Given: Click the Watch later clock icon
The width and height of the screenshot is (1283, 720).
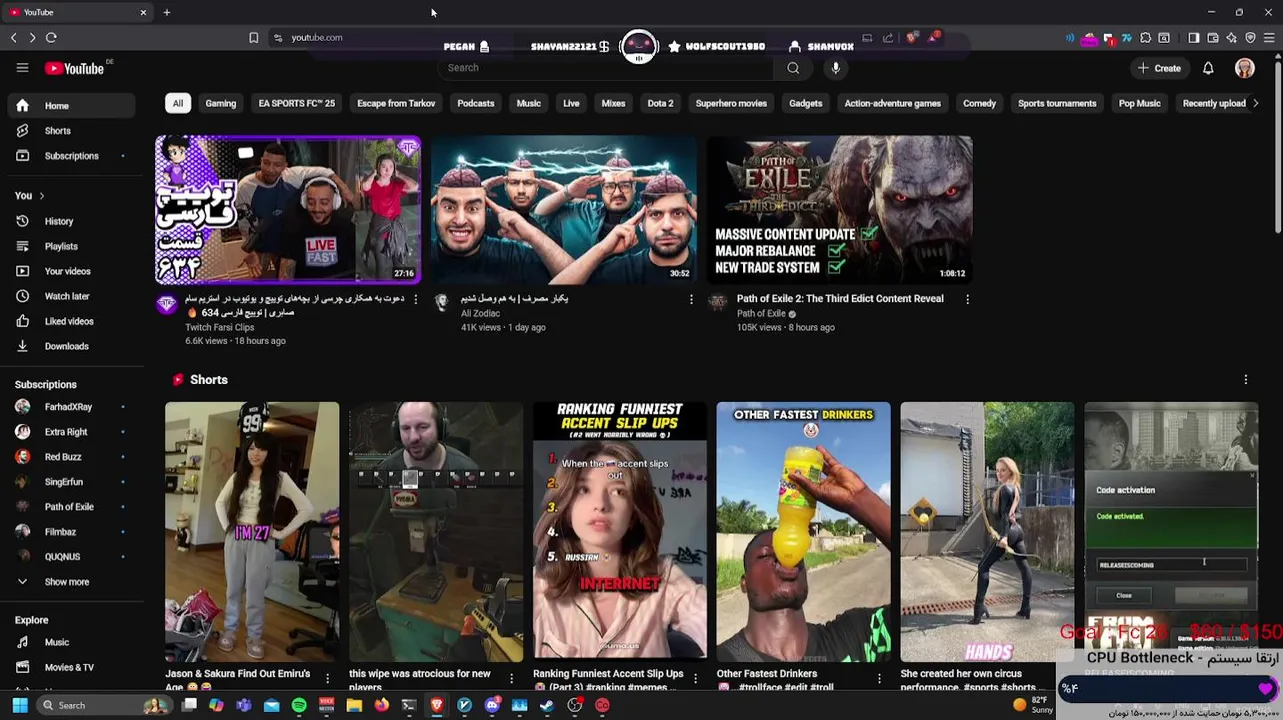Looking at the screenshot, I should click(x=22, y=296).
